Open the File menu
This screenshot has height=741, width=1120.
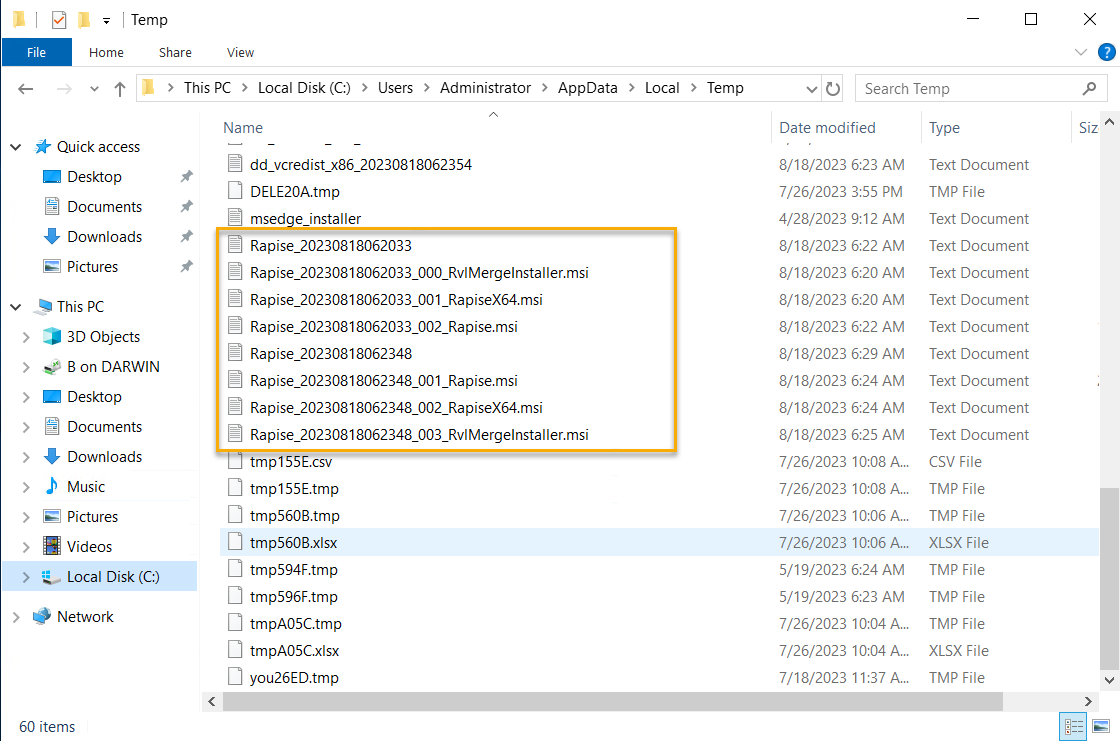[36, 52]
